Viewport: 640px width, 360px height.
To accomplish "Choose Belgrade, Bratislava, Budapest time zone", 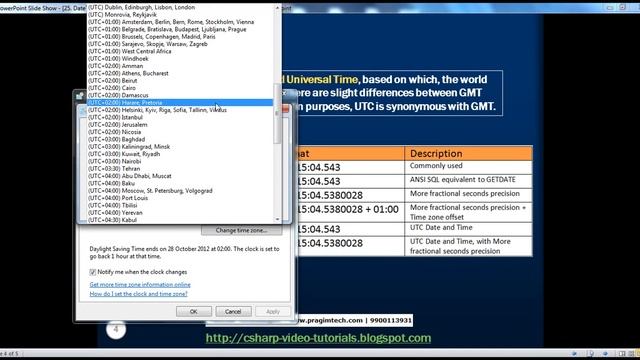I will point(180,29).
